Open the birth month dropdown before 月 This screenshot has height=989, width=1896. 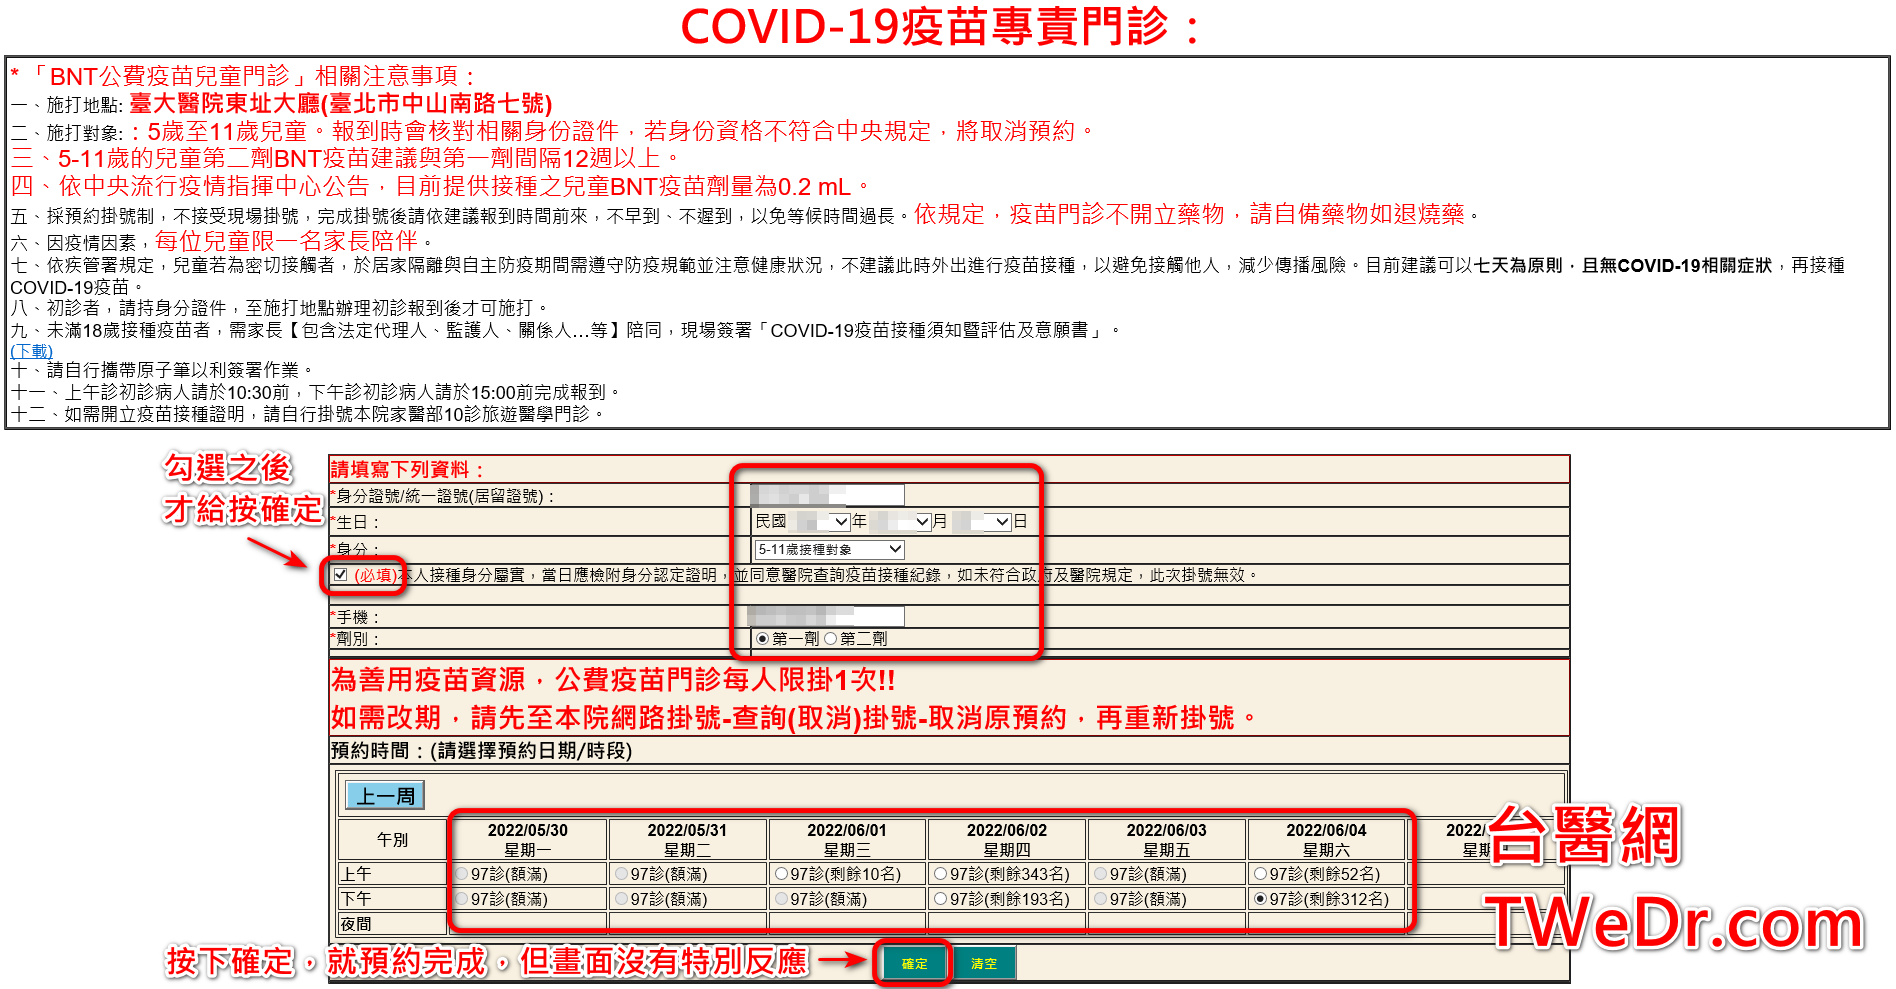(x=900, y=522)
